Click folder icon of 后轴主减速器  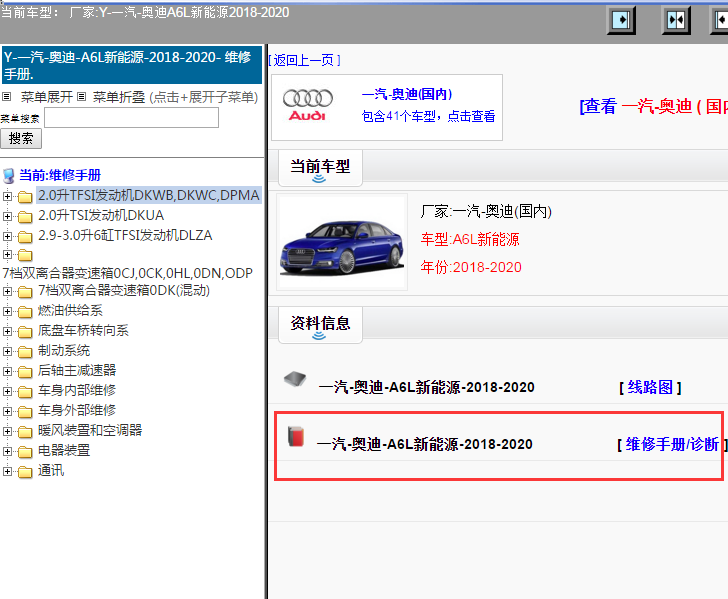[25, 371]
